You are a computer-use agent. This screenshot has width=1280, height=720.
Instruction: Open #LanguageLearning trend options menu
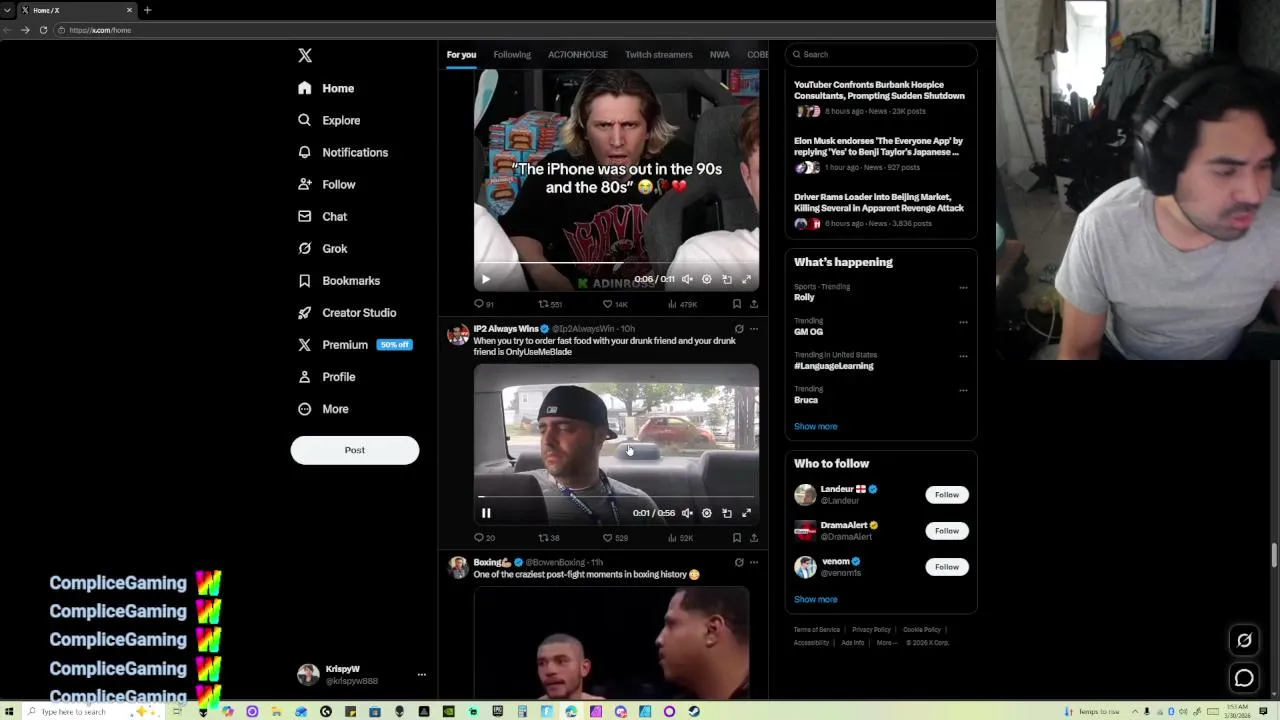(963, 356)
